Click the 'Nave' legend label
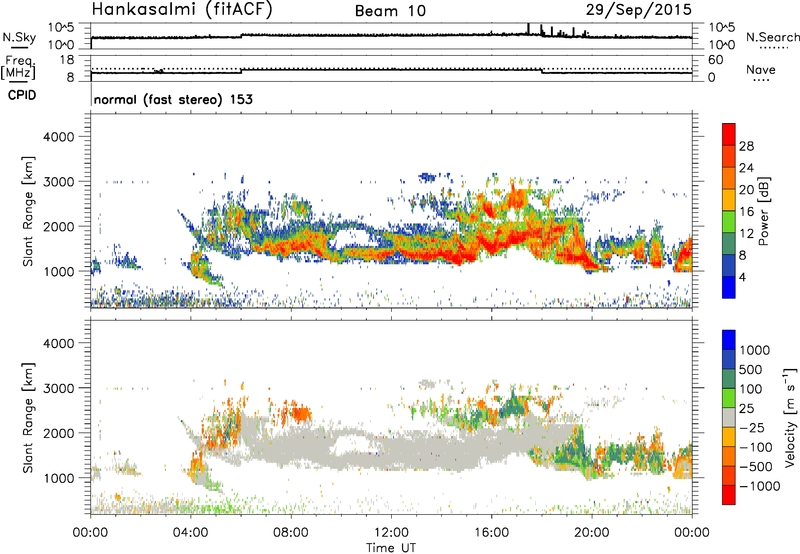Screen dimensions: 800x554 pos(761,70)
